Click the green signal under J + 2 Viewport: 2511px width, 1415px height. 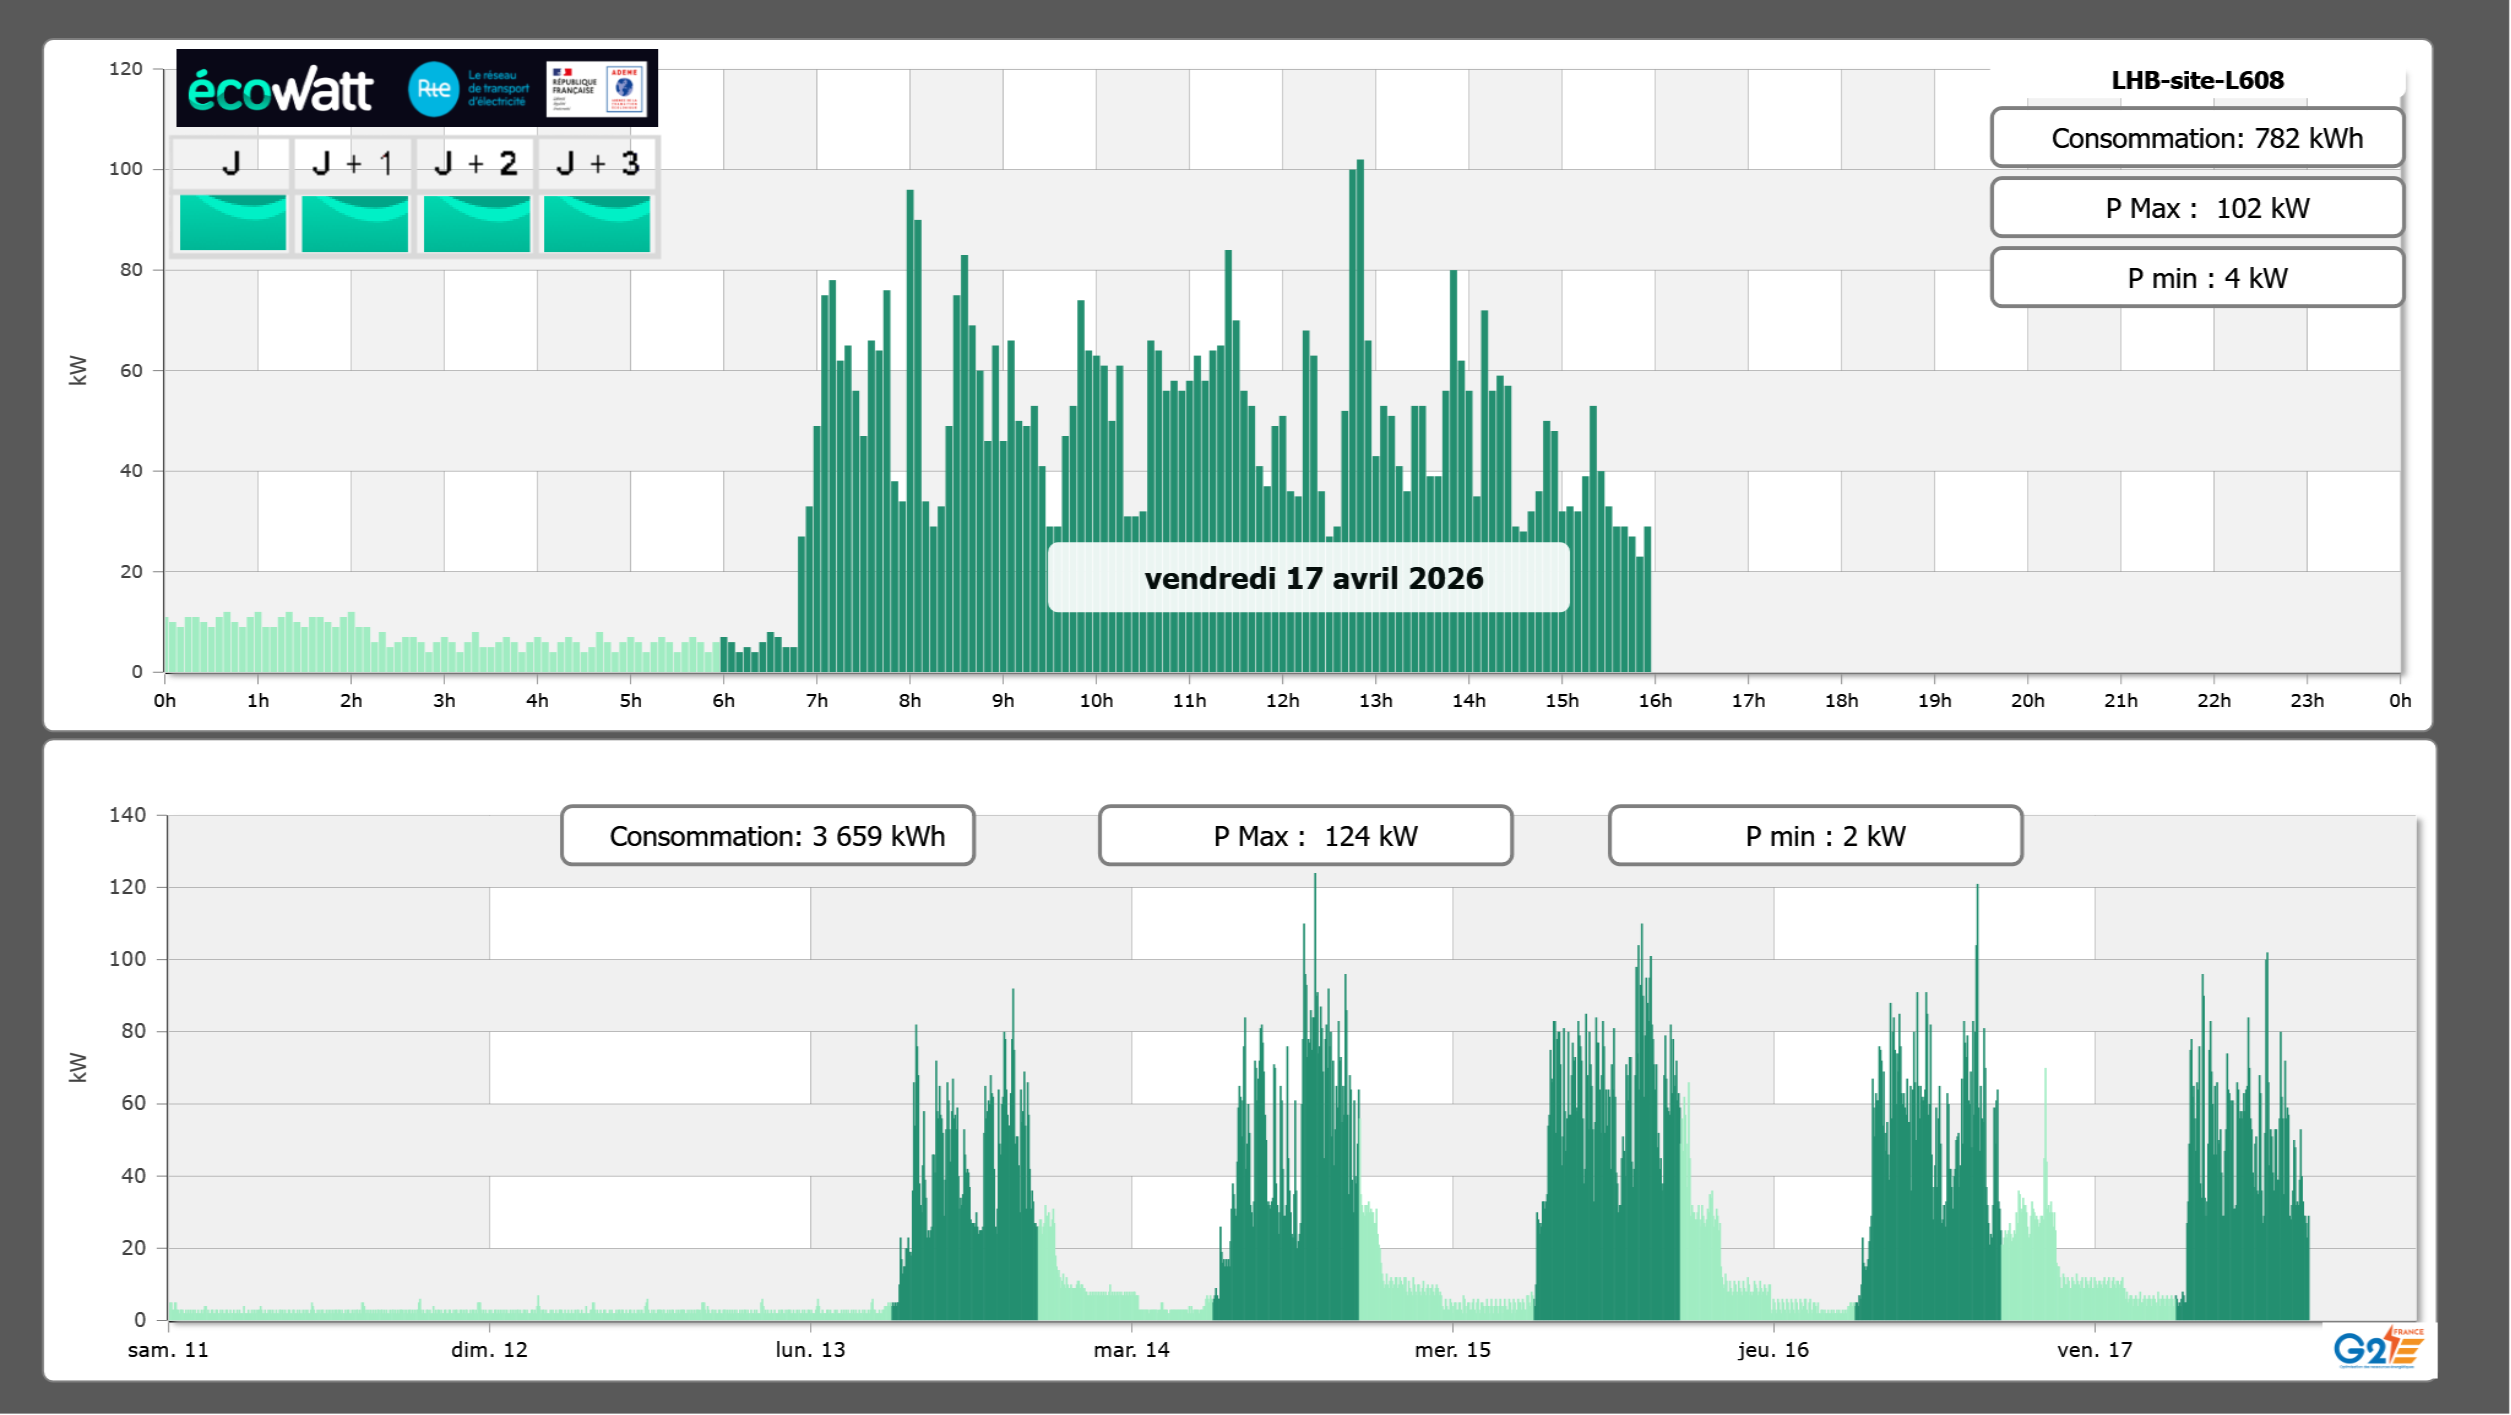476,222
